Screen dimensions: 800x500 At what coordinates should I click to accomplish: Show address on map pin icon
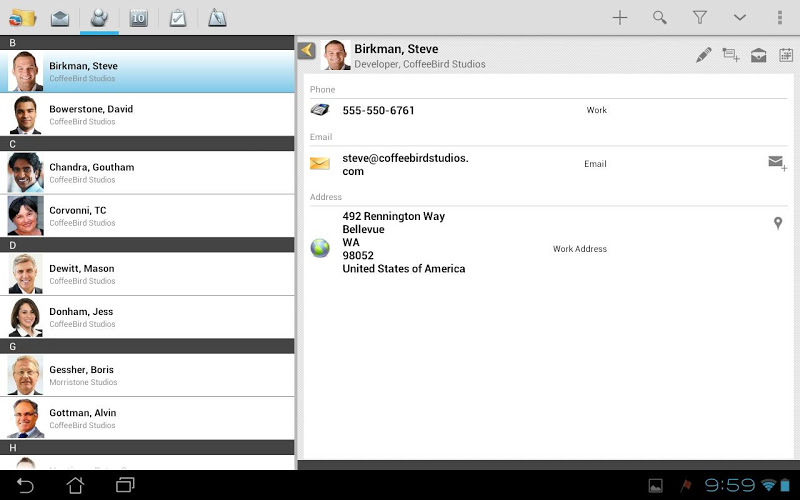(778, 223)
